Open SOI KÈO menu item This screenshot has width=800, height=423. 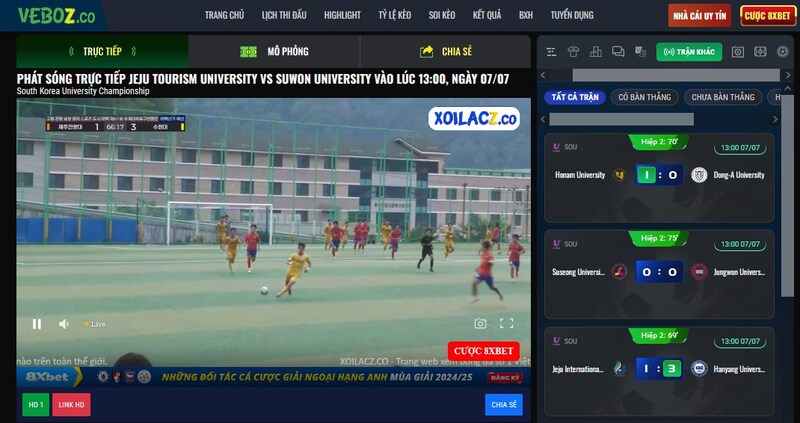point(442,15)
